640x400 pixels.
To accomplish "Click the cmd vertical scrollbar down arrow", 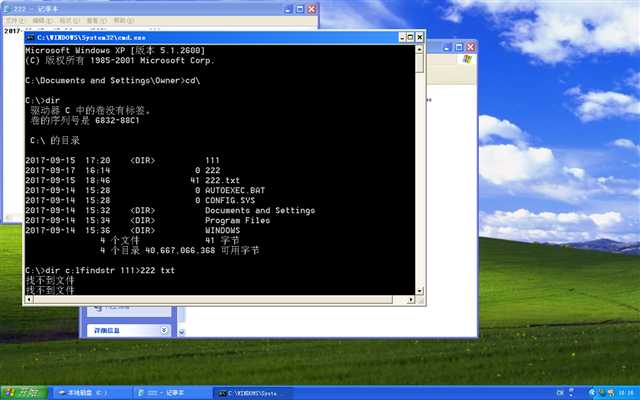I will coord(419,291).
